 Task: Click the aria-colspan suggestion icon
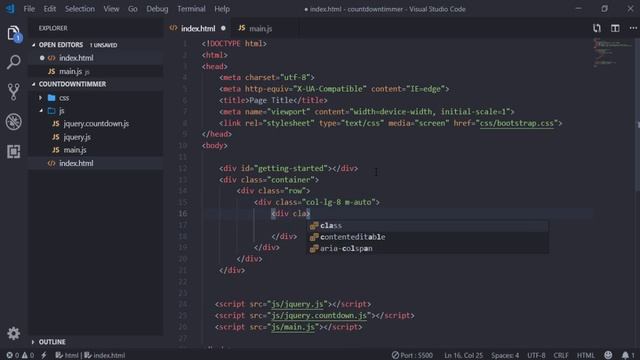pyautogui.click(x=314, y=249)
